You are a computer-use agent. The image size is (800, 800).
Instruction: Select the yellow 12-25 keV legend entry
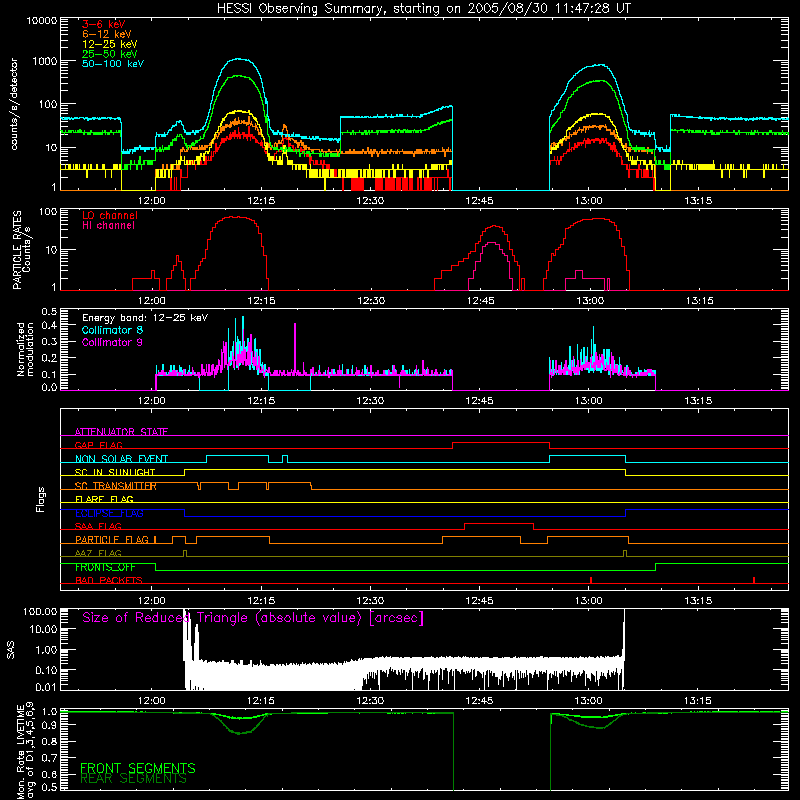click(x=110, y=44)
